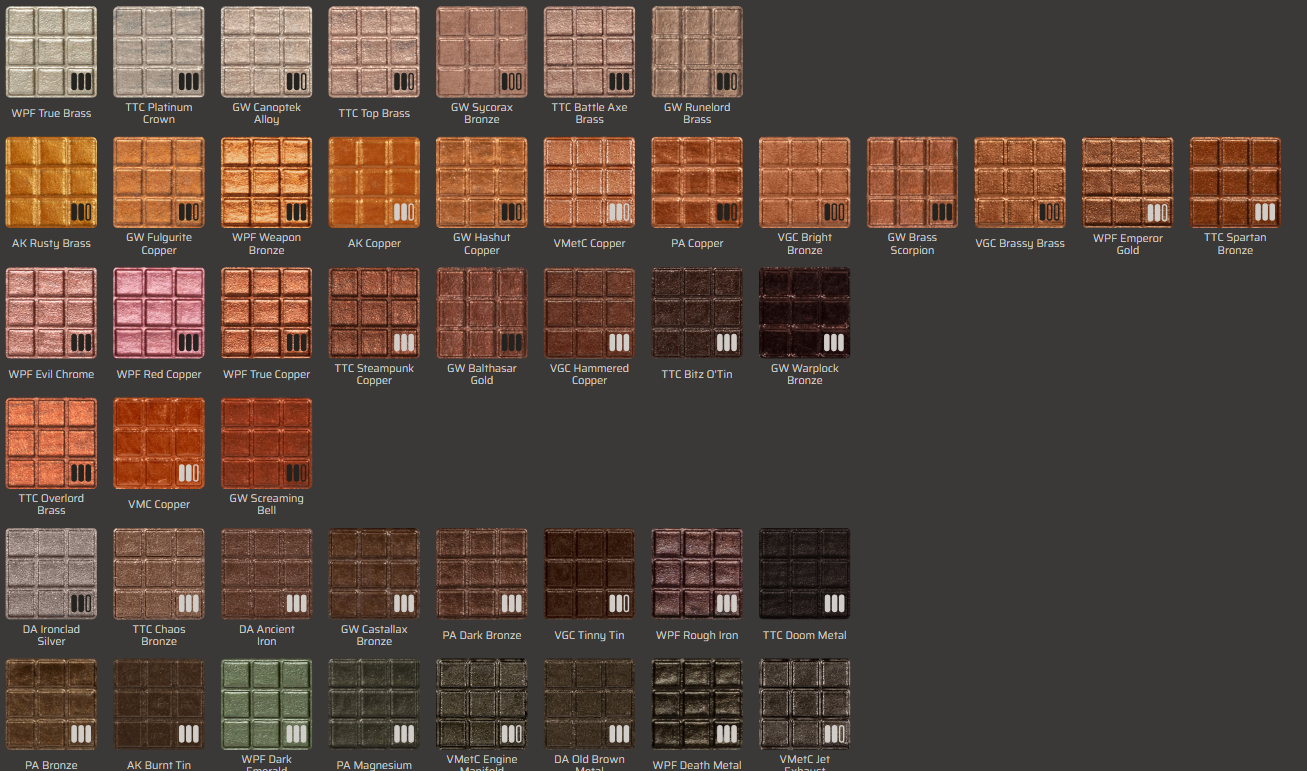This screenshot has width=1307, height=771.
Task: Click the TTC Top Brass swatch
Action: coord(374,52)
